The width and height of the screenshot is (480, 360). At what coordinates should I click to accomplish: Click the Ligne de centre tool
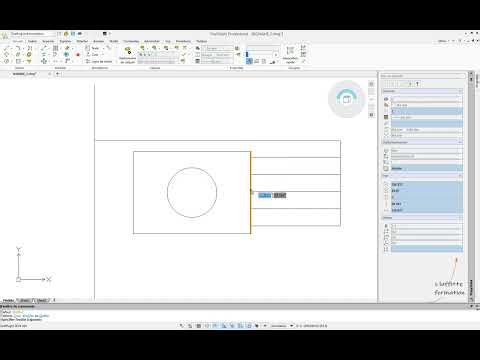tap(99, 61)
